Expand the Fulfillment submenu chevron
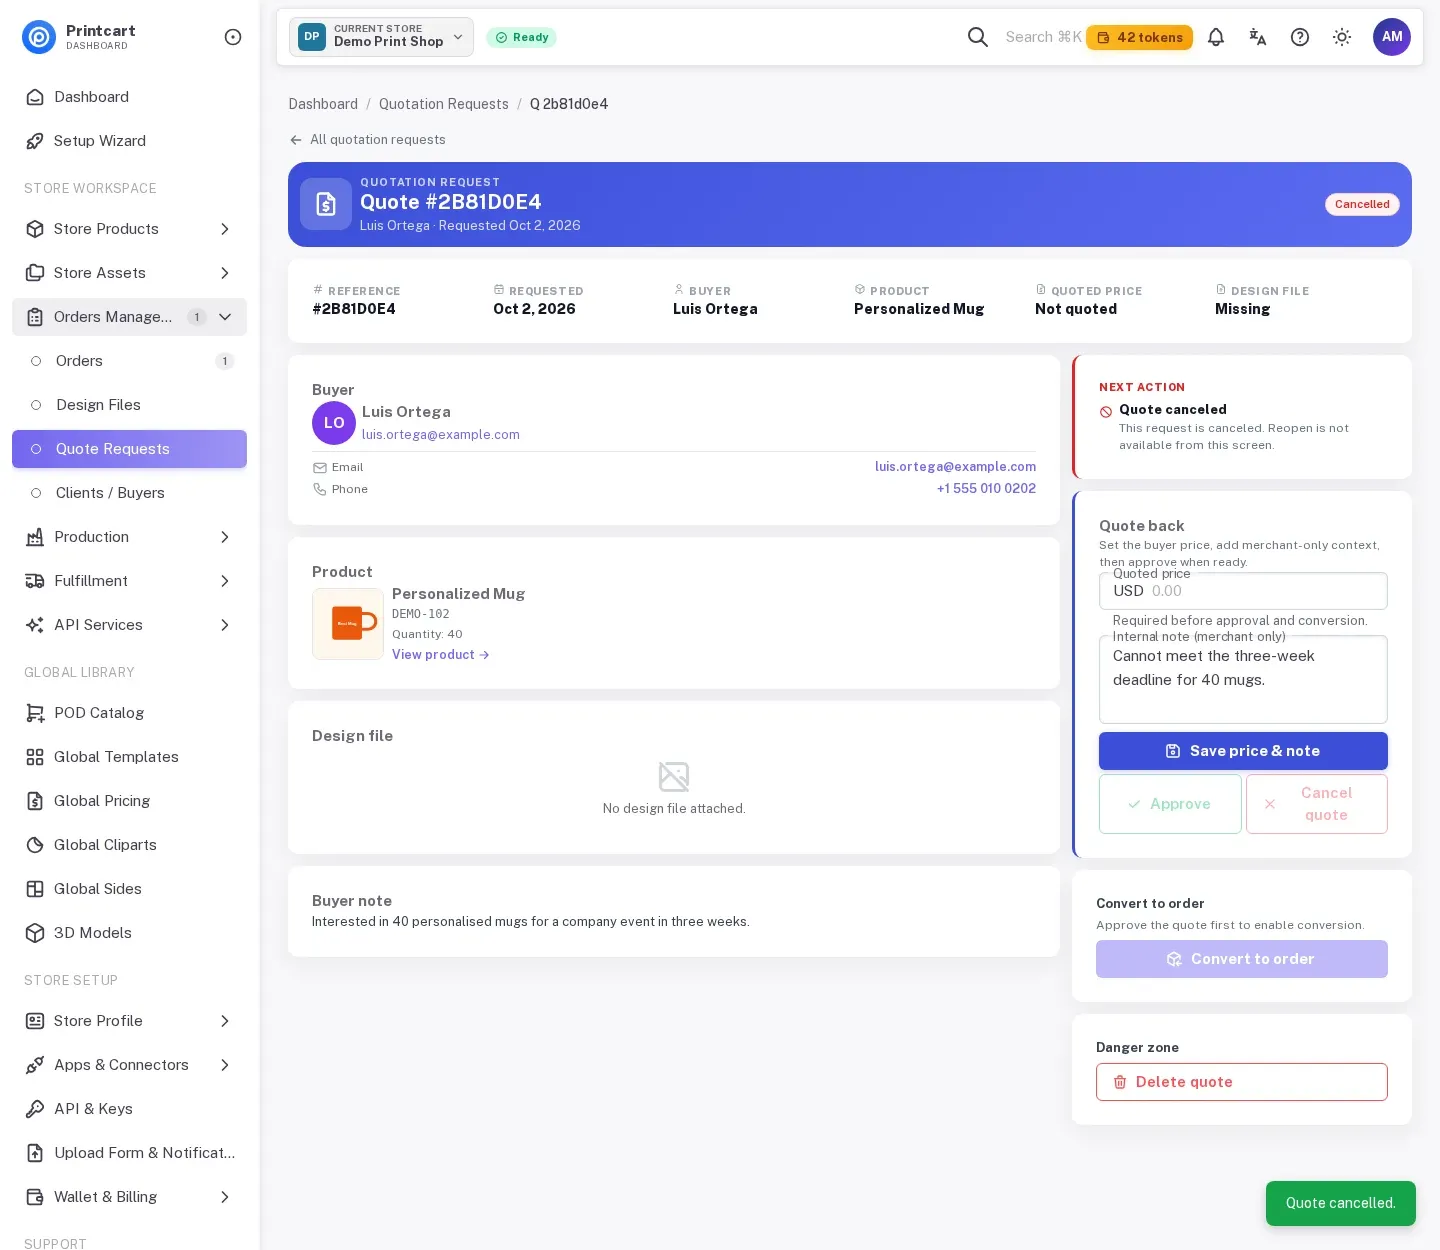Image resolution: width=1440 pixels, height=1250 pixels. tap(225, 581)
